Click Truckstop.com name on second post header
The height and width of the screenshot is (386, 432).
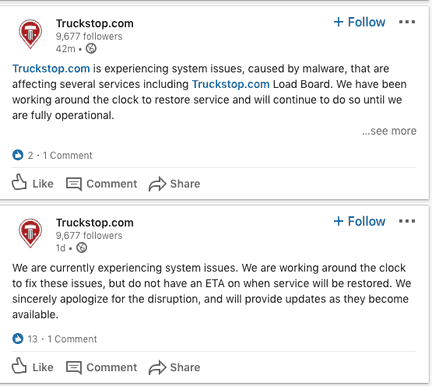(95, 222)
